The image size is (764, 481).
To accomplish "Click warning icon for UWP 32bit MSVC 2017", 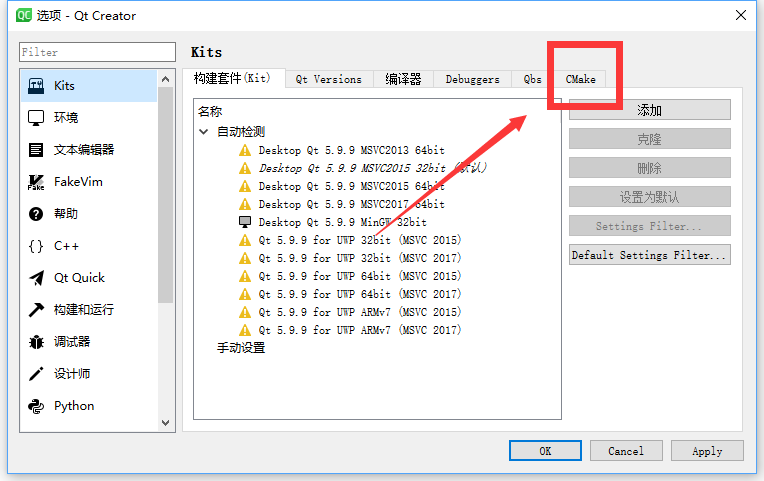I will (245, 258).
